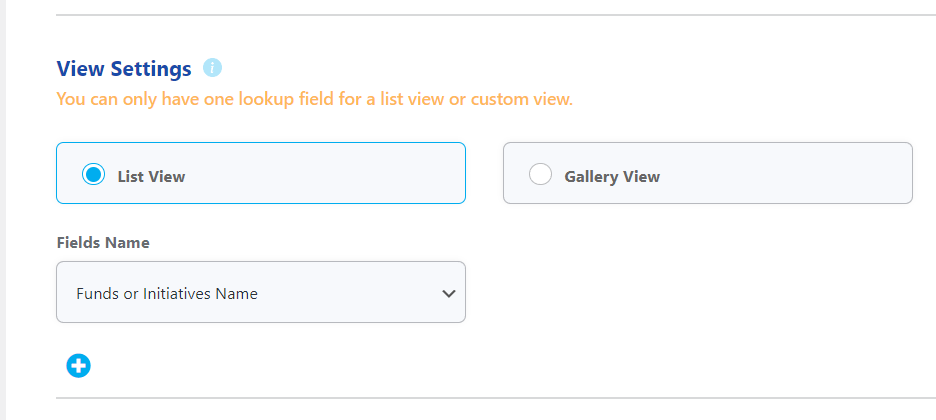Click the Funds or Initiatives Name selected value
The height and width of the screenshot is (420, 936).
click(167, 294)
